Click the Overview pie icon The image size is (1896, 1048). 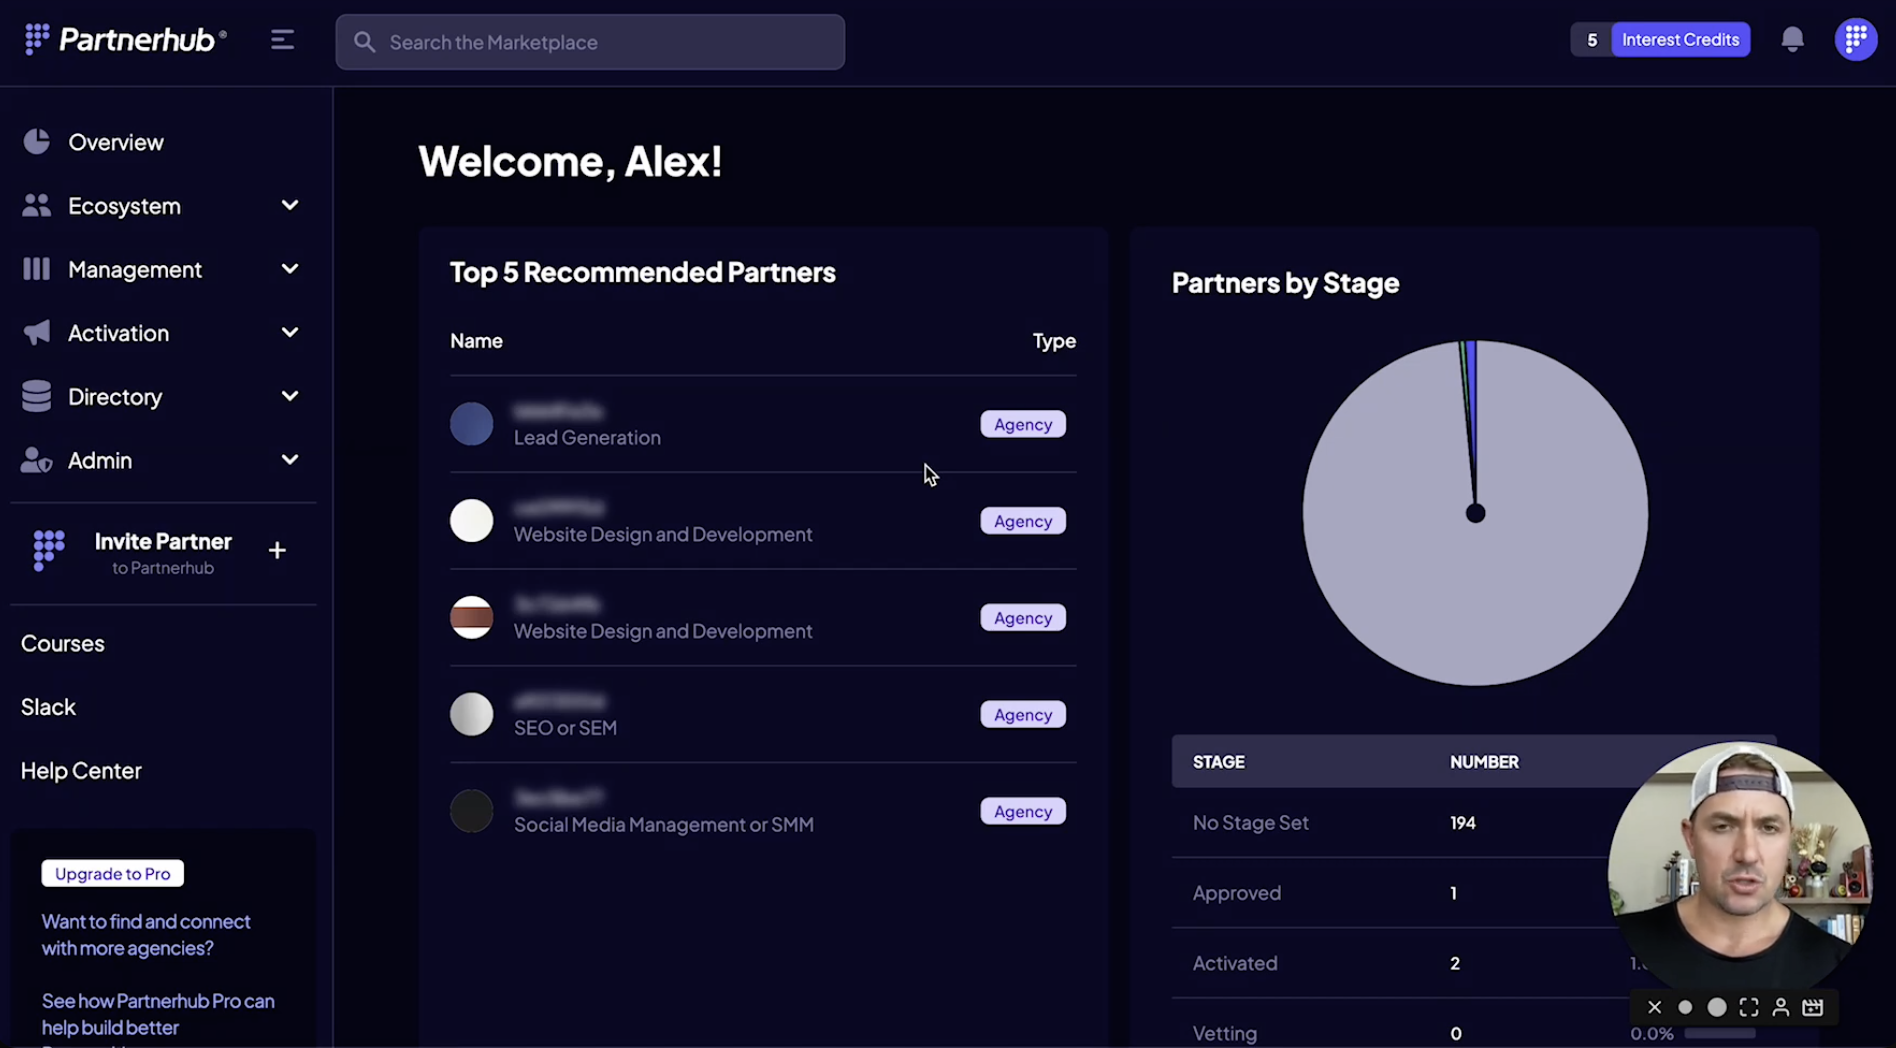pyautogui.click(x=36, y=142)
